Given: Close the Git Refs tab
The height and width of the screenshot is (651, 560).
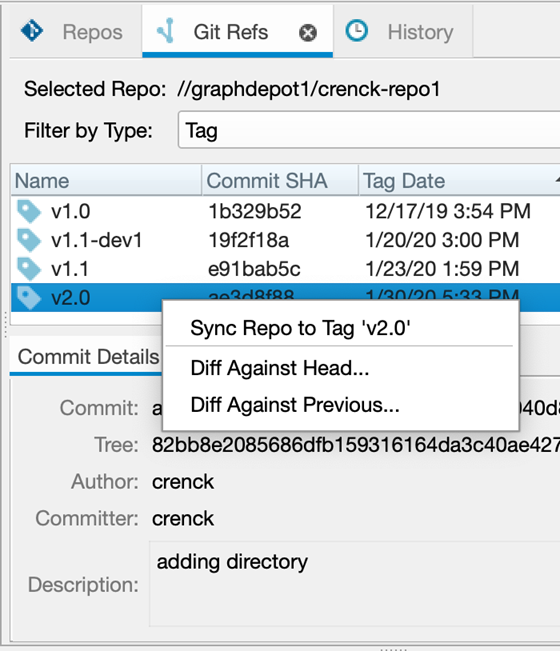Looking at the screenshot, I should tap(308, 32).
